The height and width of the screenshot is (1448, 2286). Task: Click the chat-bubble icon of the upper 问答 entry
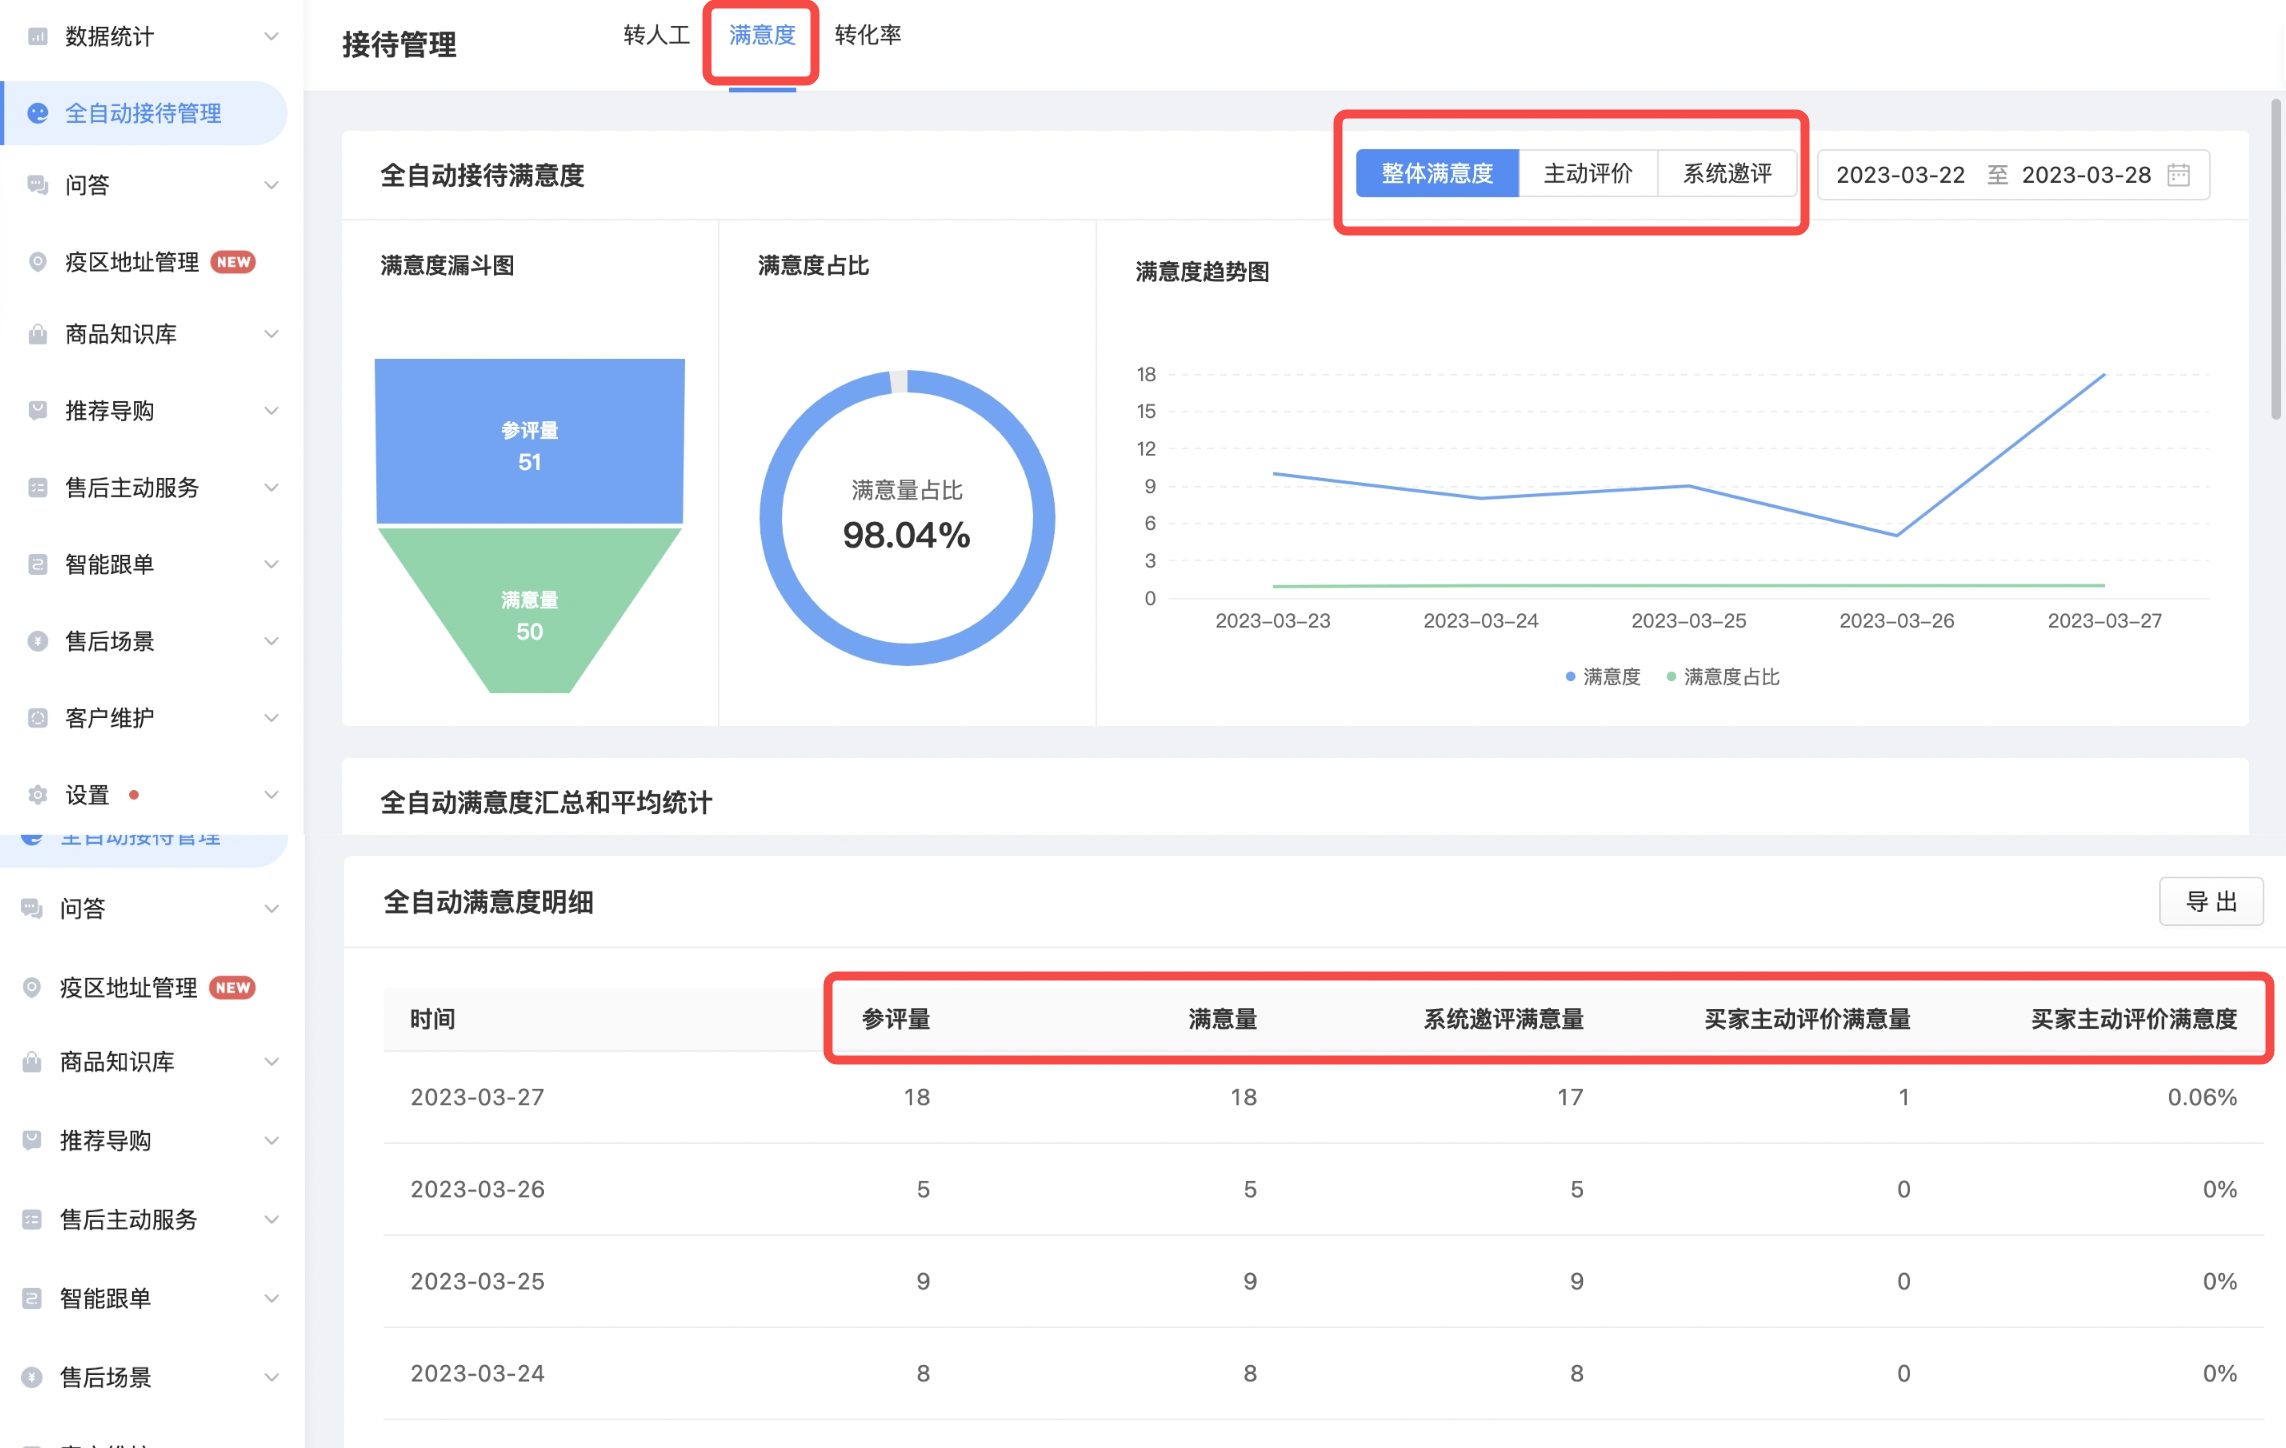[x=38, y=185]
